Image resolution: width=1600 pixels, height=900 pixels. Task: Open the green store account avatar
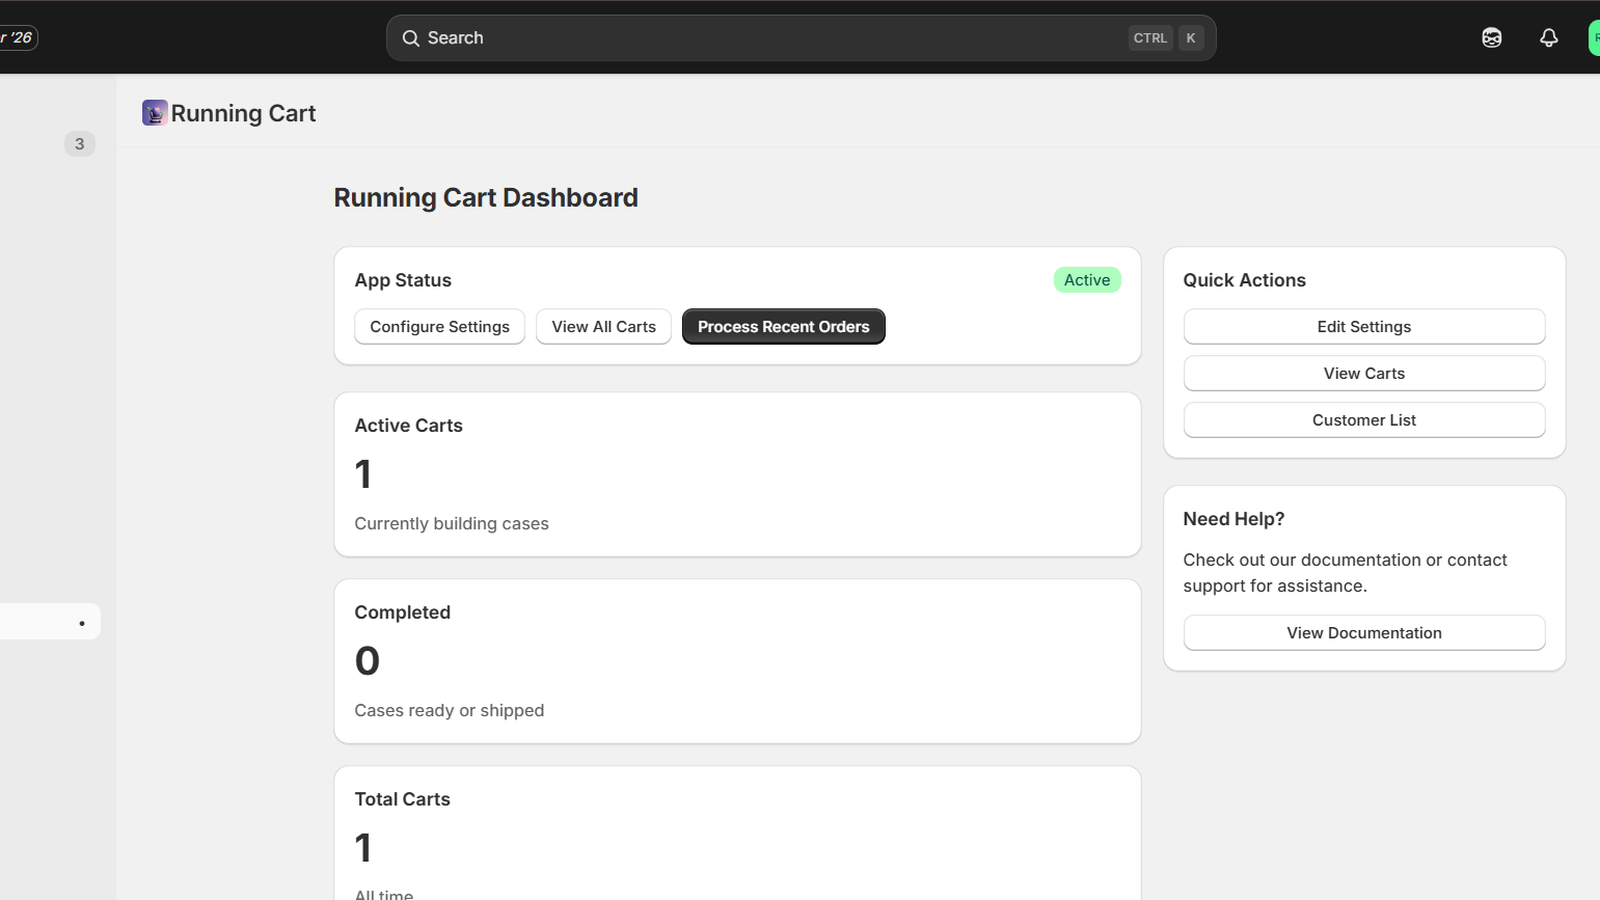point(1594,37)
